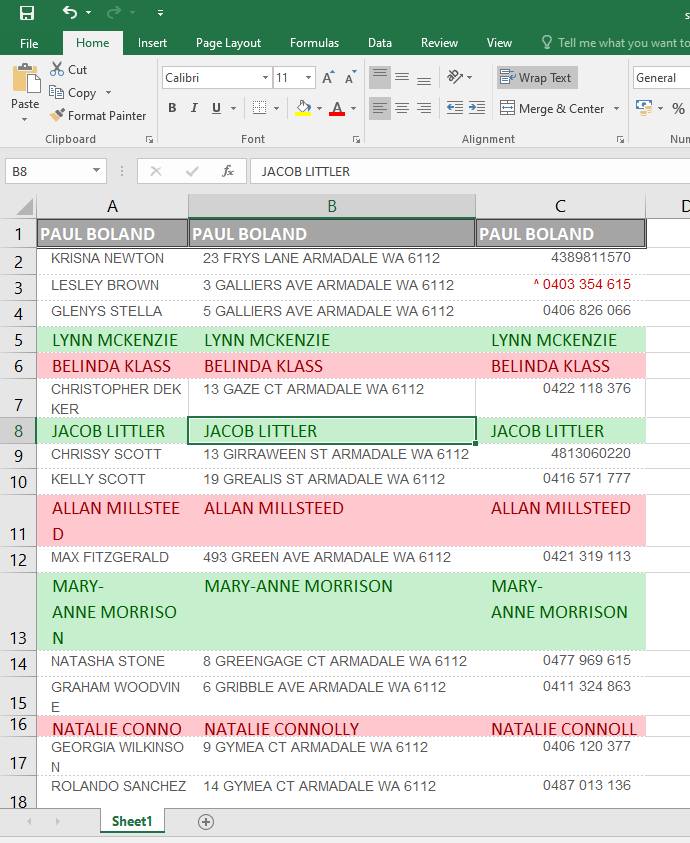The image size is (690, 843).
Task: Toggle Top Align
Action: [x=380, y=78]
